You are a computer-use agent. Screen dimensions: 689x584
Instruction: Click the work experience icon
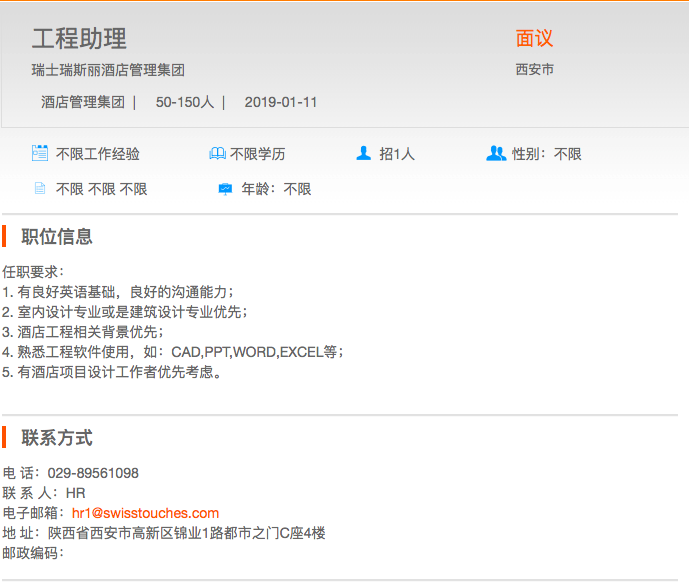(40, 153)
